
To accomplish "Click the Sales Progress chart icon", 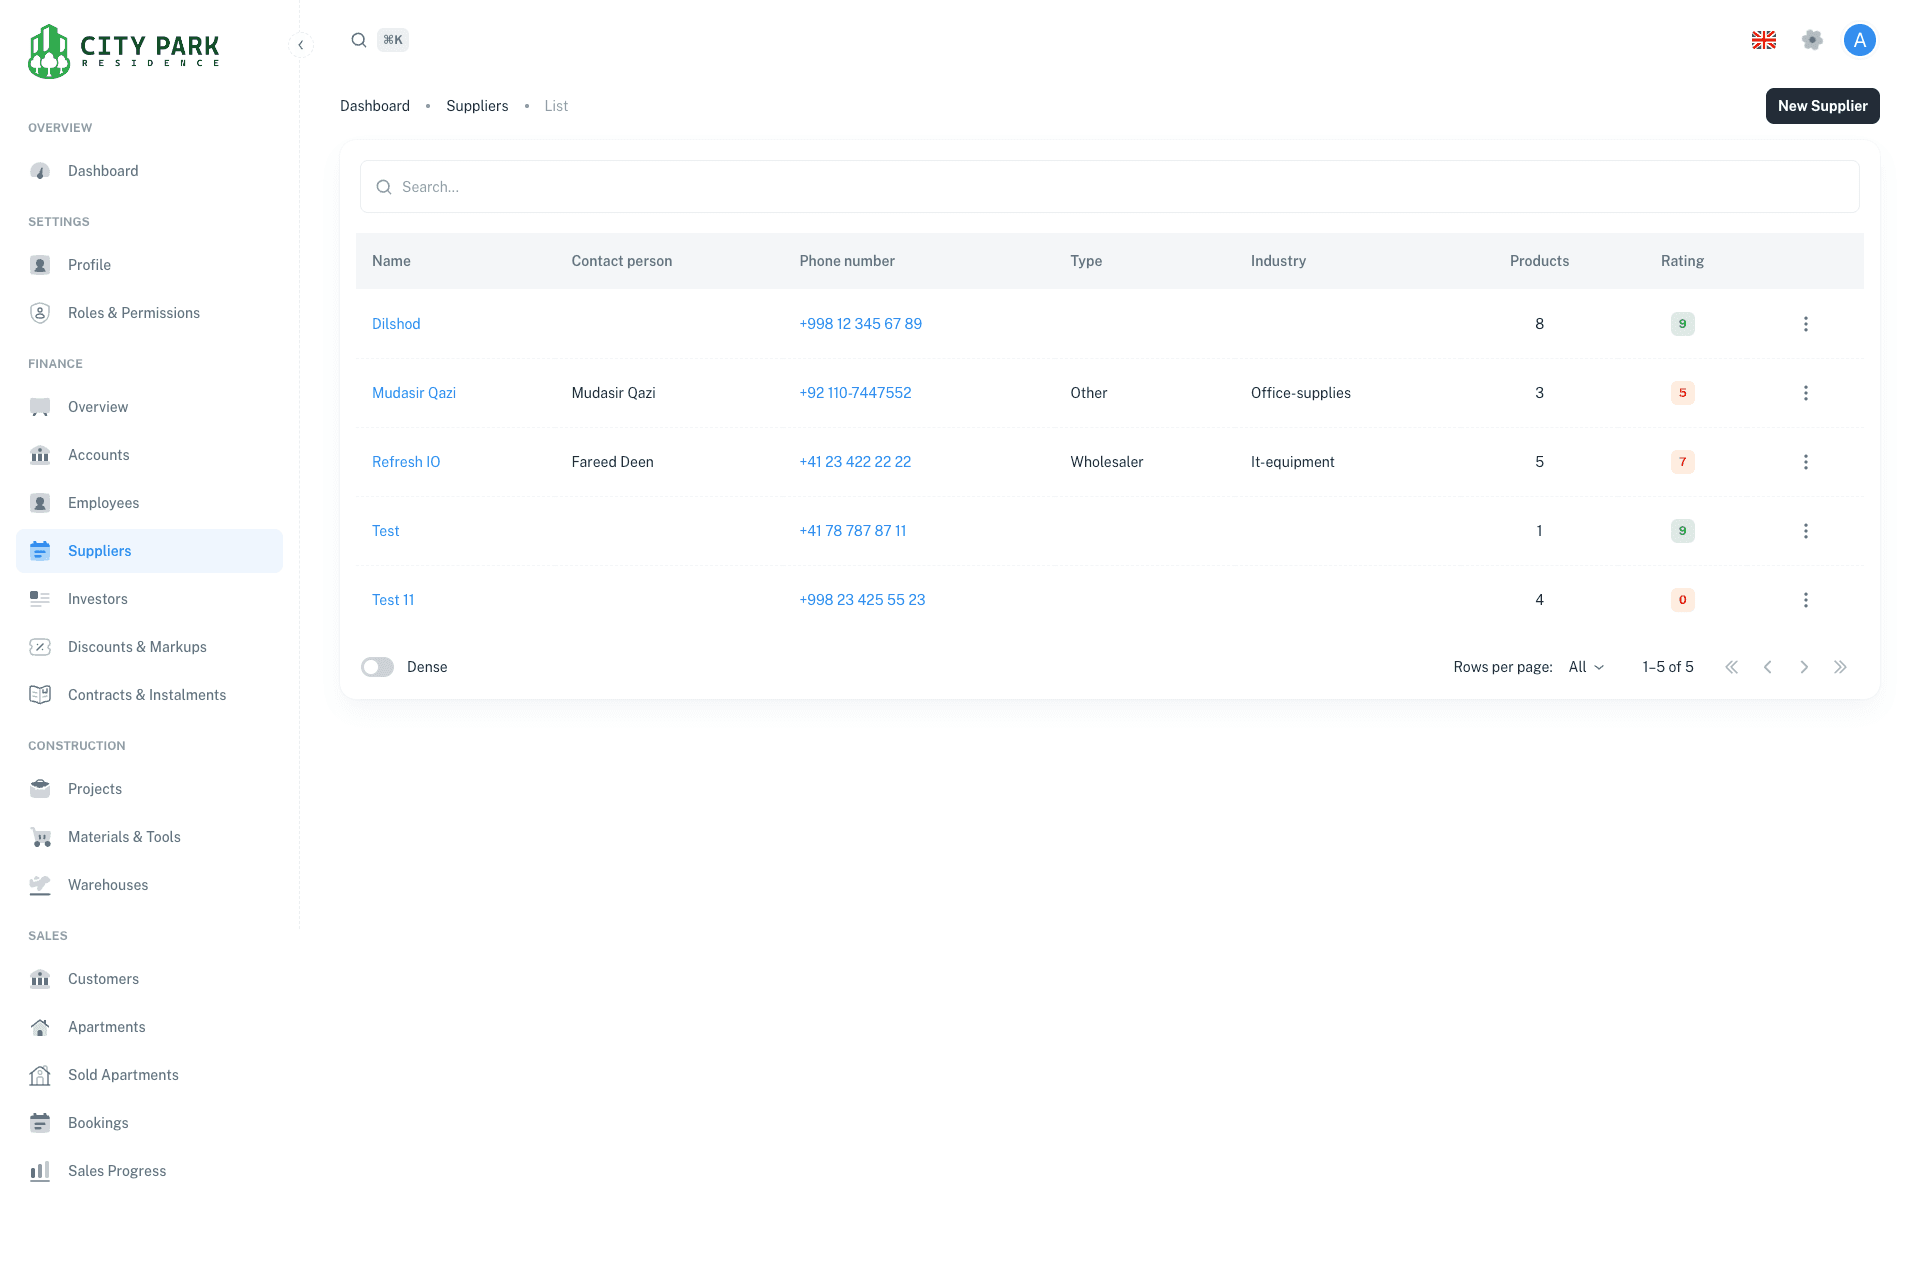I will (x=40, y=1171).
